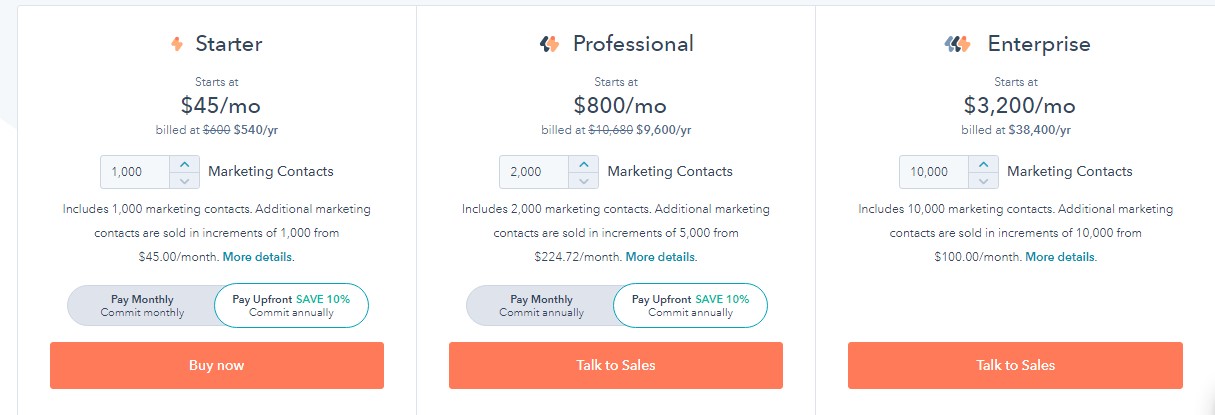Click the Enterprise marketing contacts input field
Viewport: 1215px width, 415px height.
[934, 172]
